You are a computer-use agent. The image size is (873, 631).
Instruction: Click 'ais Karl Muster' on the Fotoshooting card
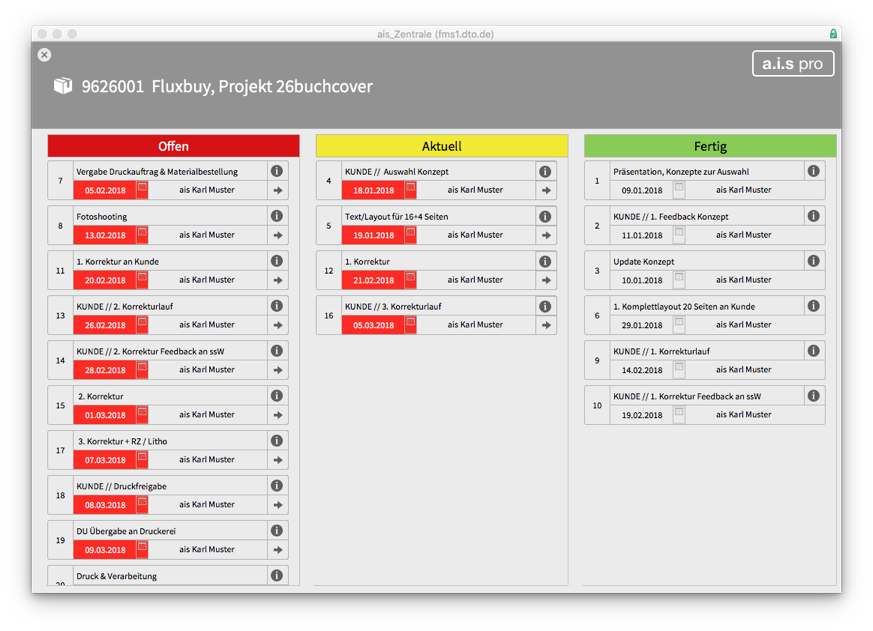tap(207, 235)
